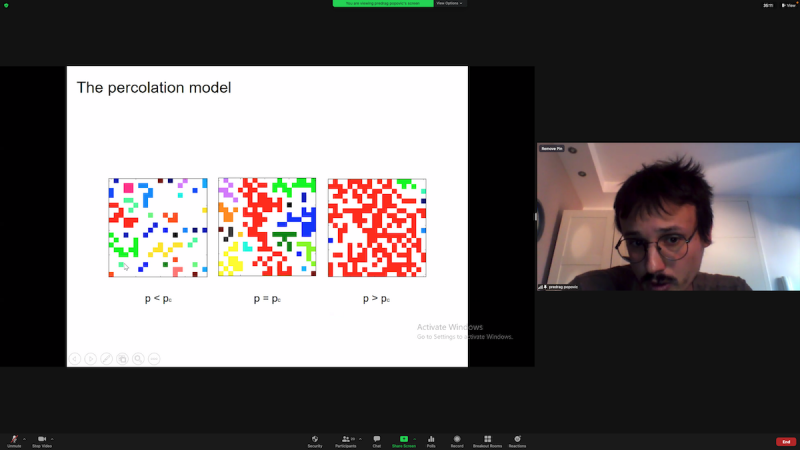Stop Video camera toggle

click(x=42, y=440)
